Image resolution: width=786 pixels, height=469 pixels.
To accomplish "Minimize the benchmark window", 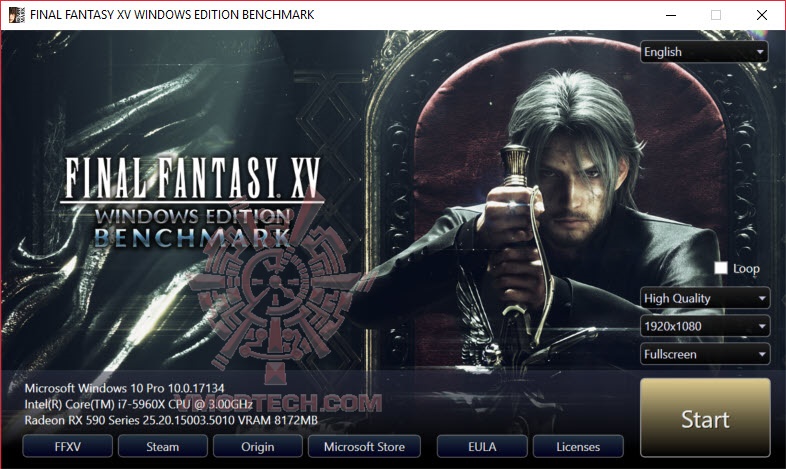I will (x=671, y=15).
